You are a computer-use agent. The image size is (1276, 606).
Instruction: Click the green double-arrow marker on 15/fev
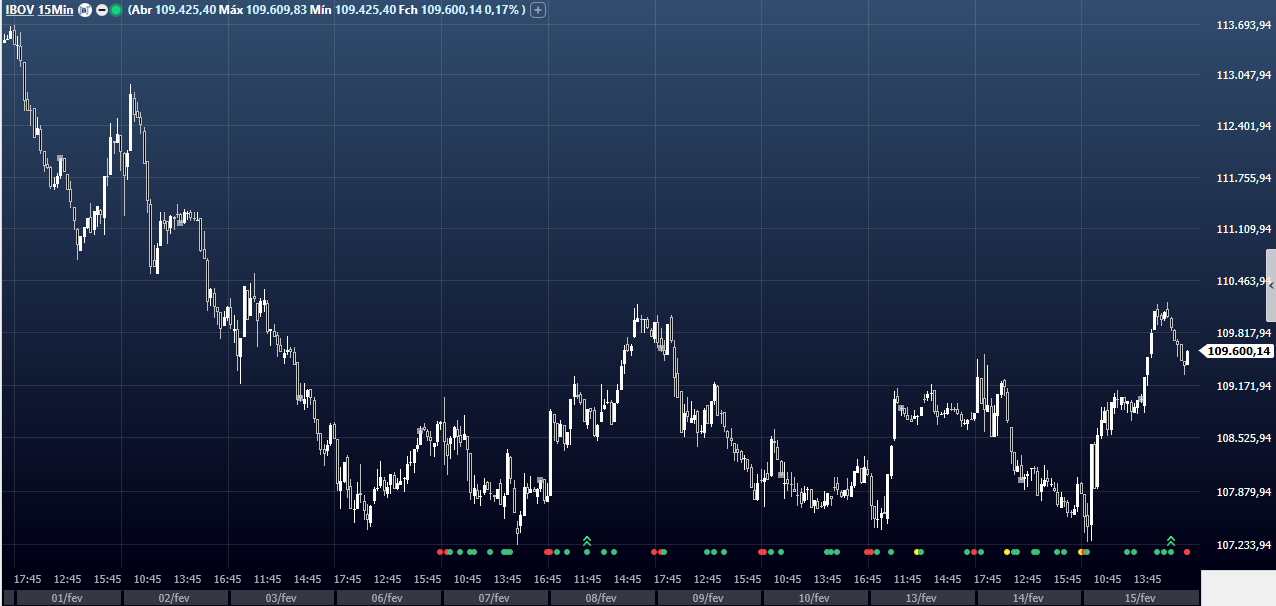pos(1171,541)
